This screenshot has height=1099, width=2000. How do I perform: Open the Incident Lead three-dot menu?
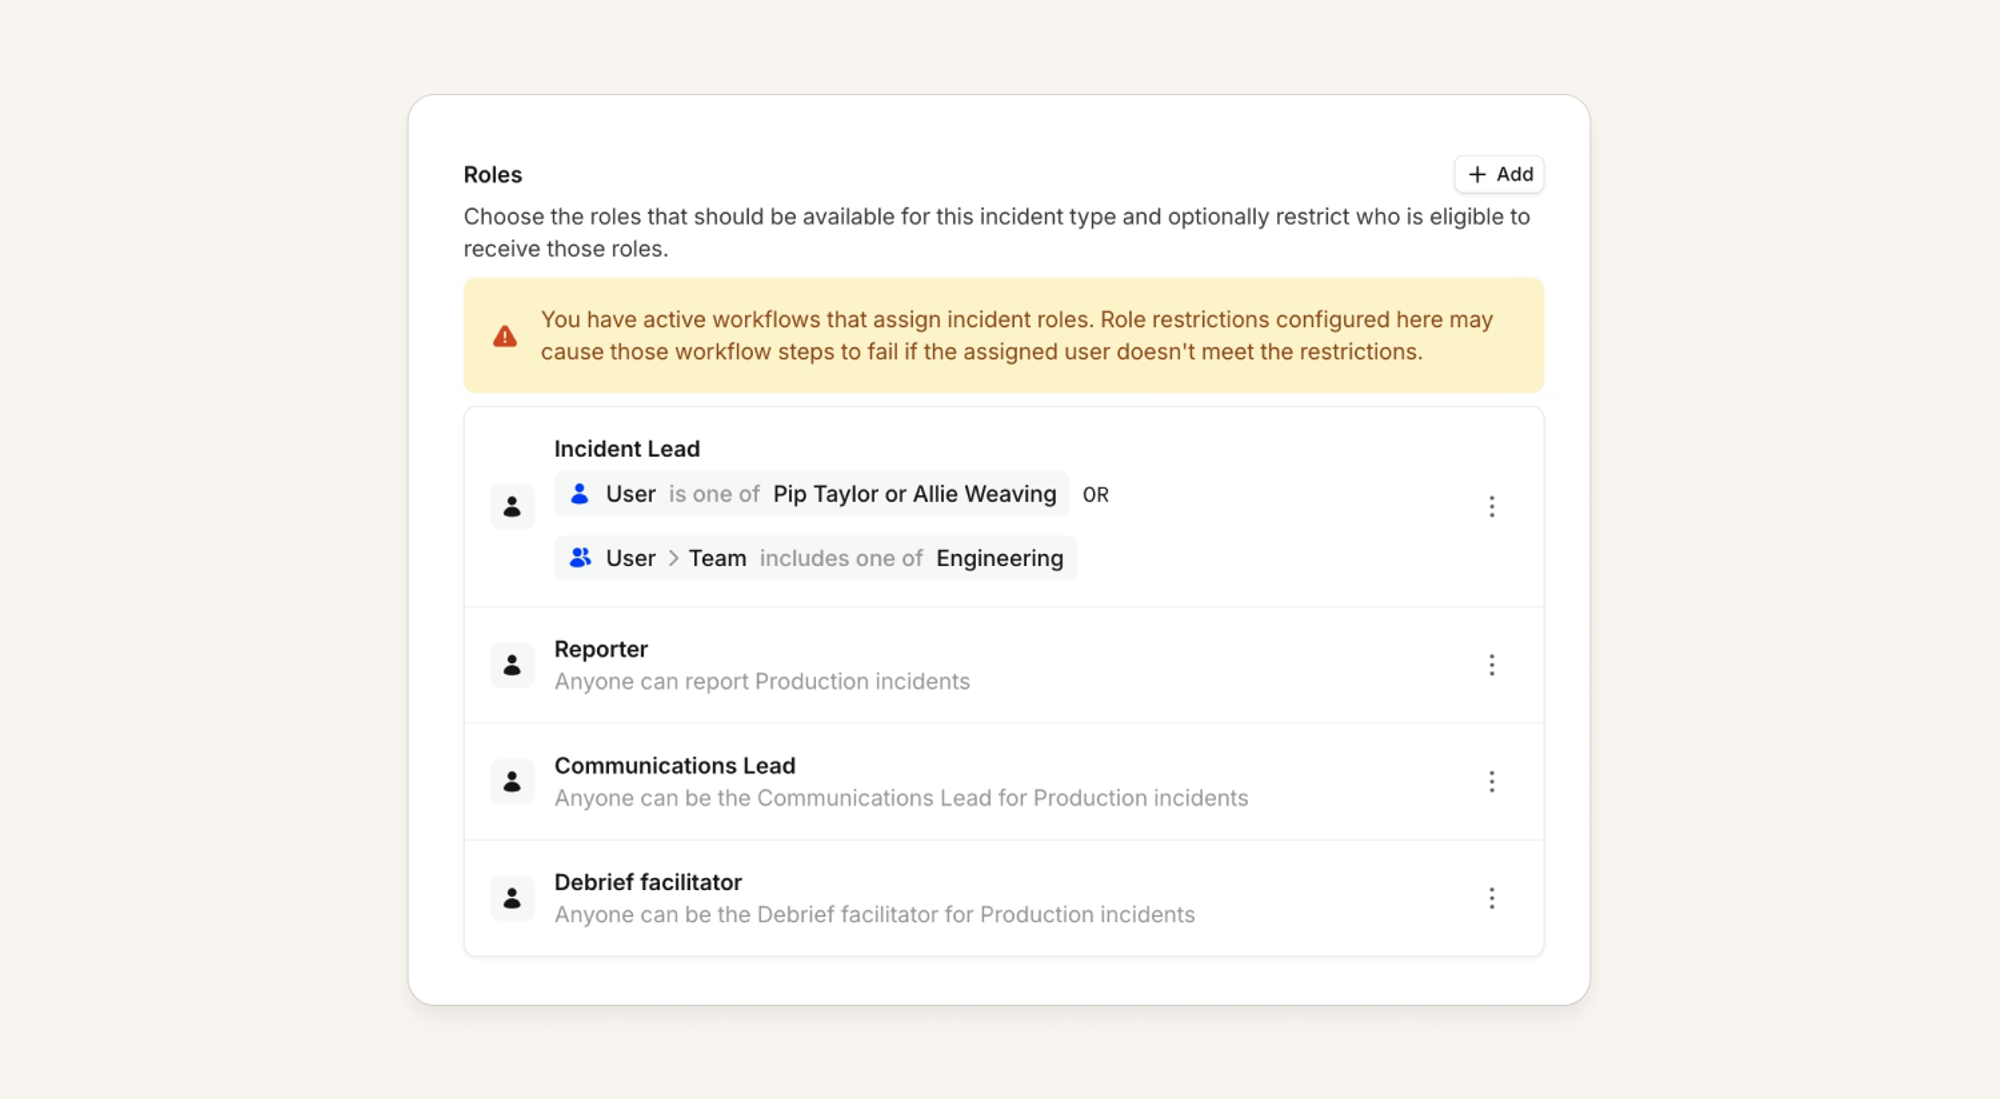[x=1491, y=506]
